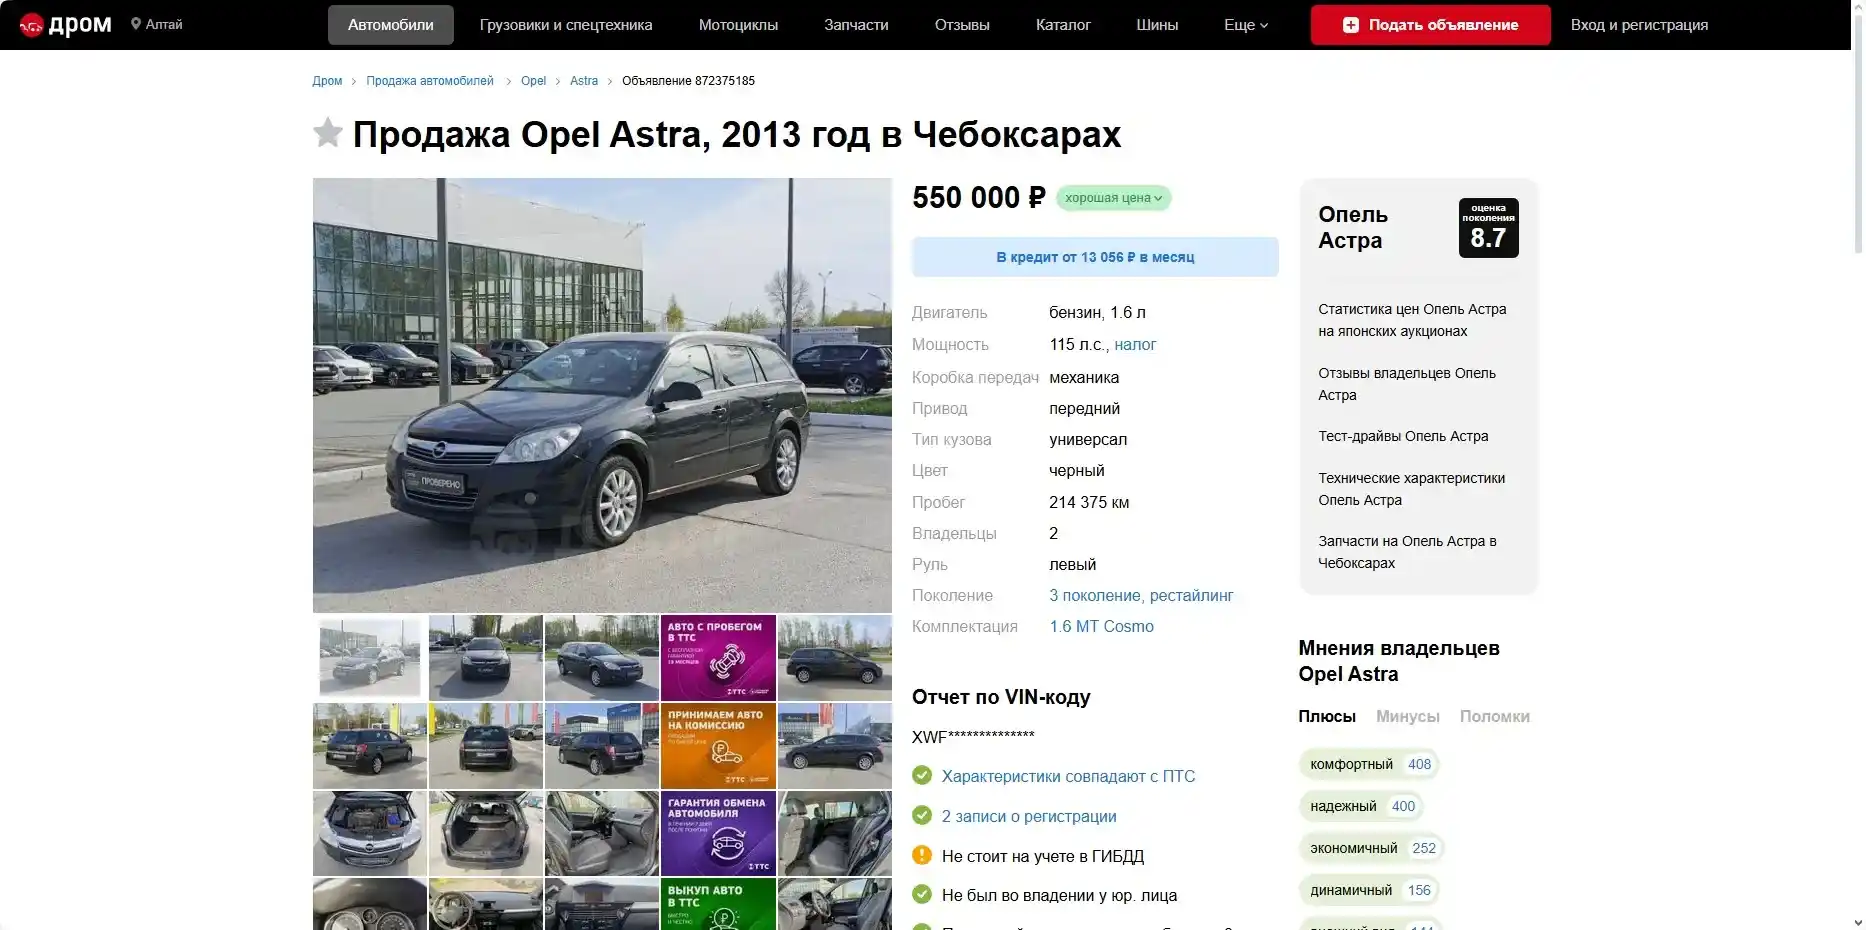Click the комфортный 408 tag
Image resolution: width=1866 pixels, height=930 pixels.
(x=1369, y=764)
